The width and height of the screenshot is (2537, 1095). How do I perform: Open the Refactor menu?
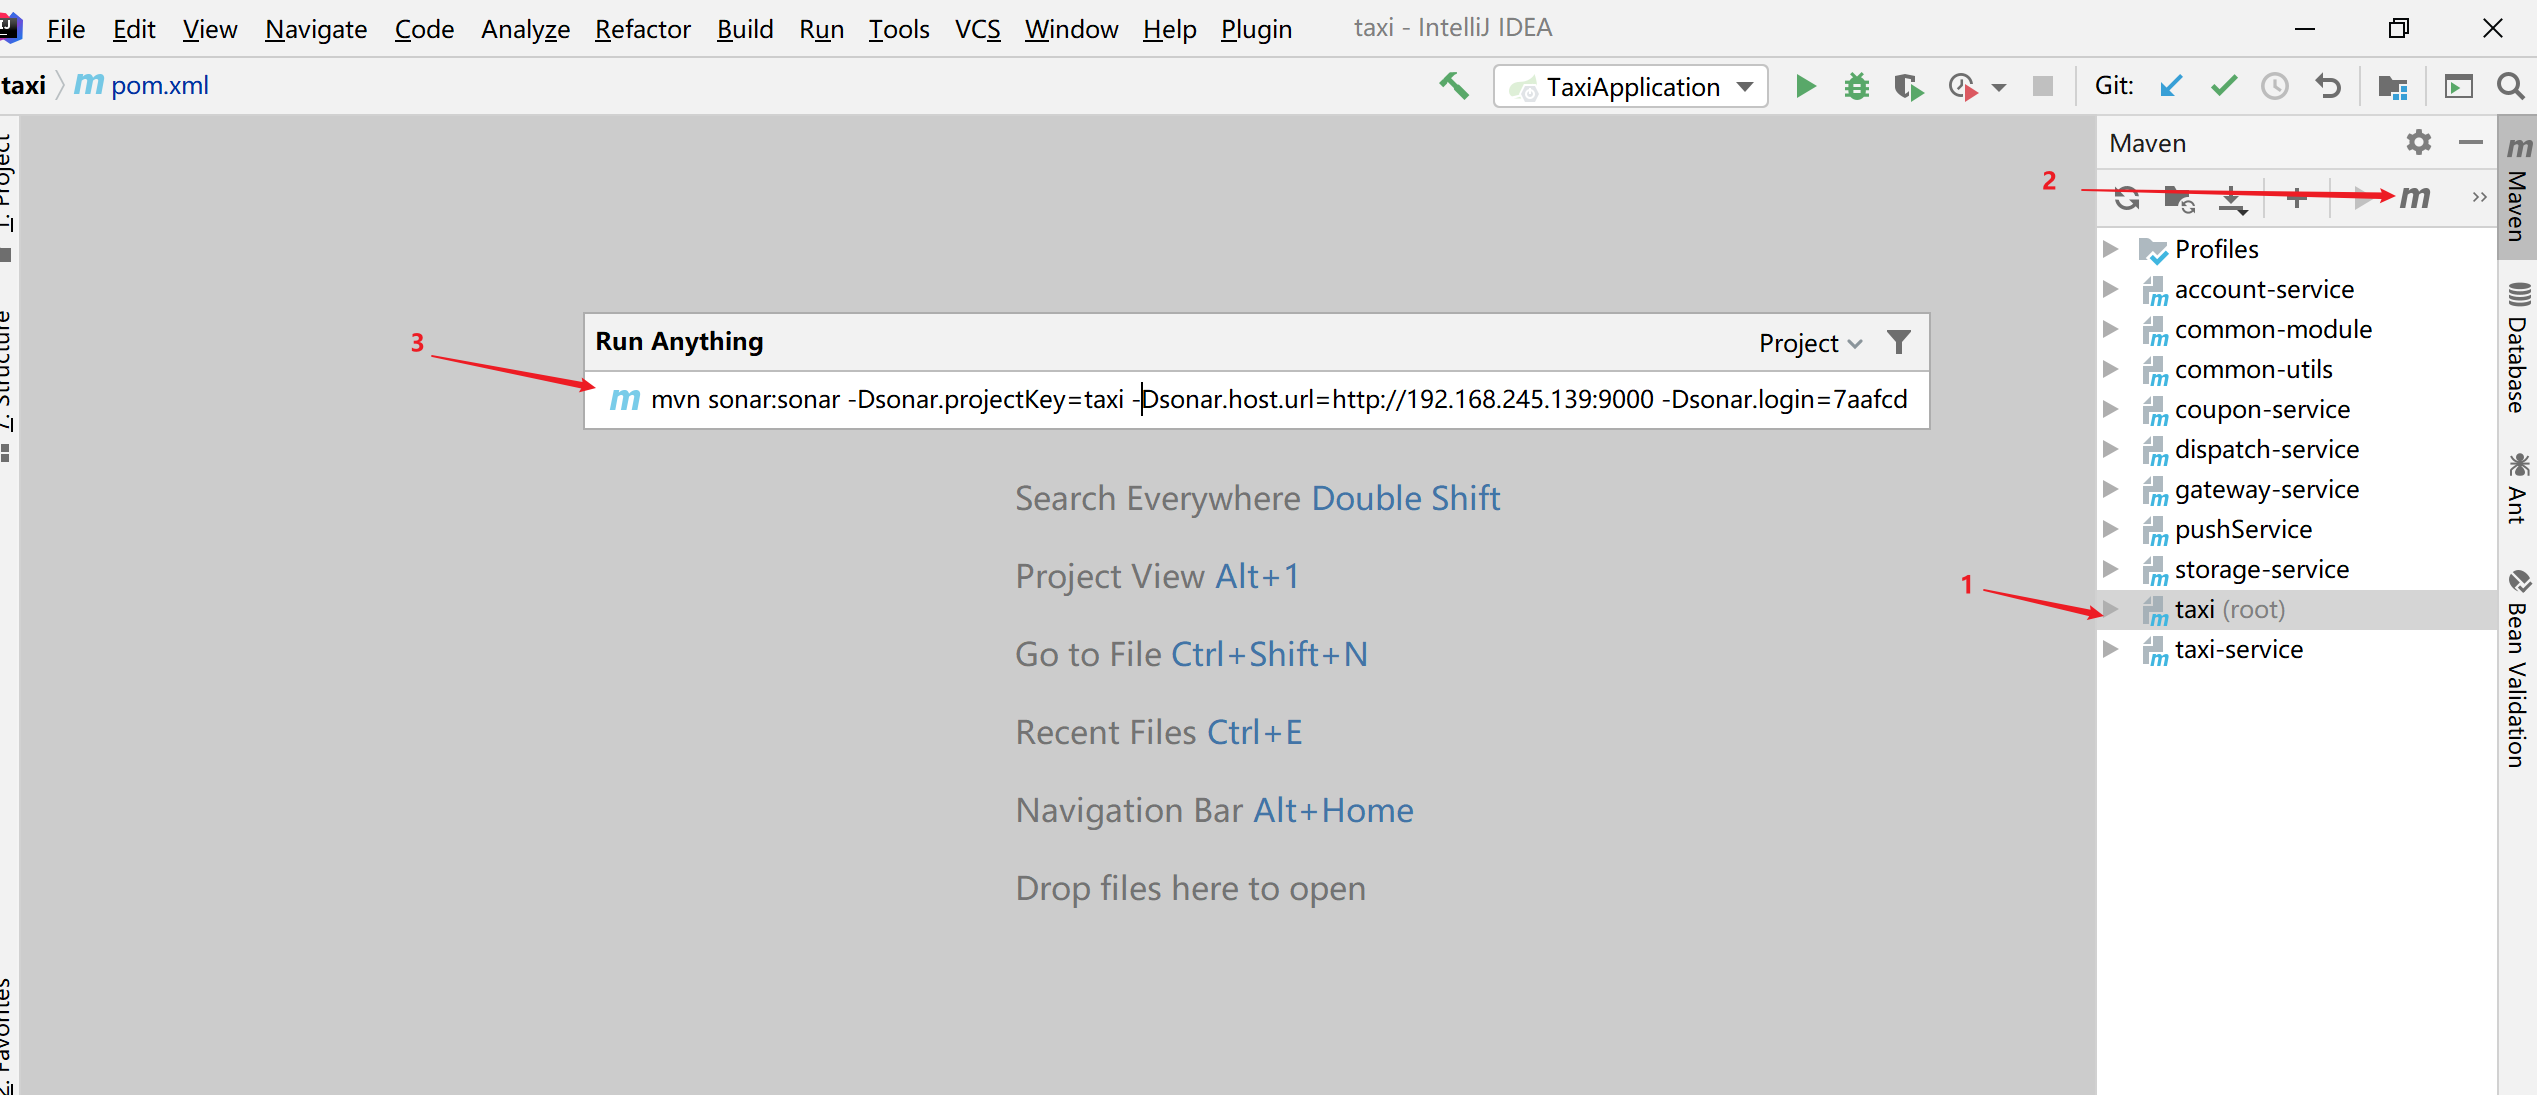[x=642, y=29]
